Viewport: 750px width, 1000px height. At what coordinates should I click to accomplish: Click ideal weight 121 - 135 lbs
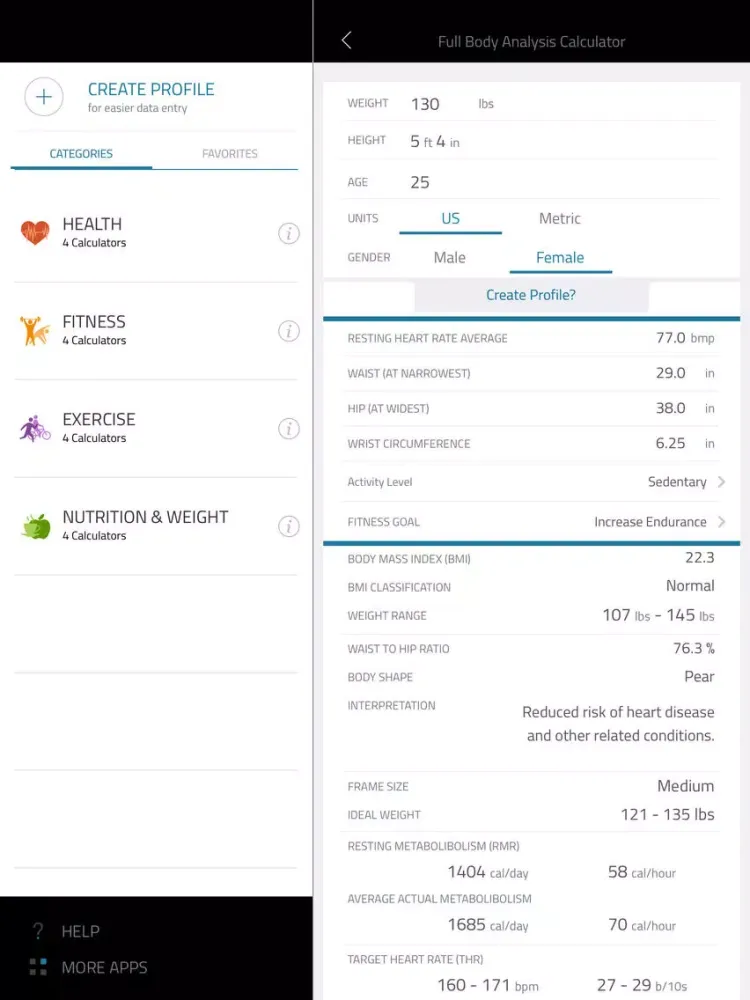coord(667,814)
